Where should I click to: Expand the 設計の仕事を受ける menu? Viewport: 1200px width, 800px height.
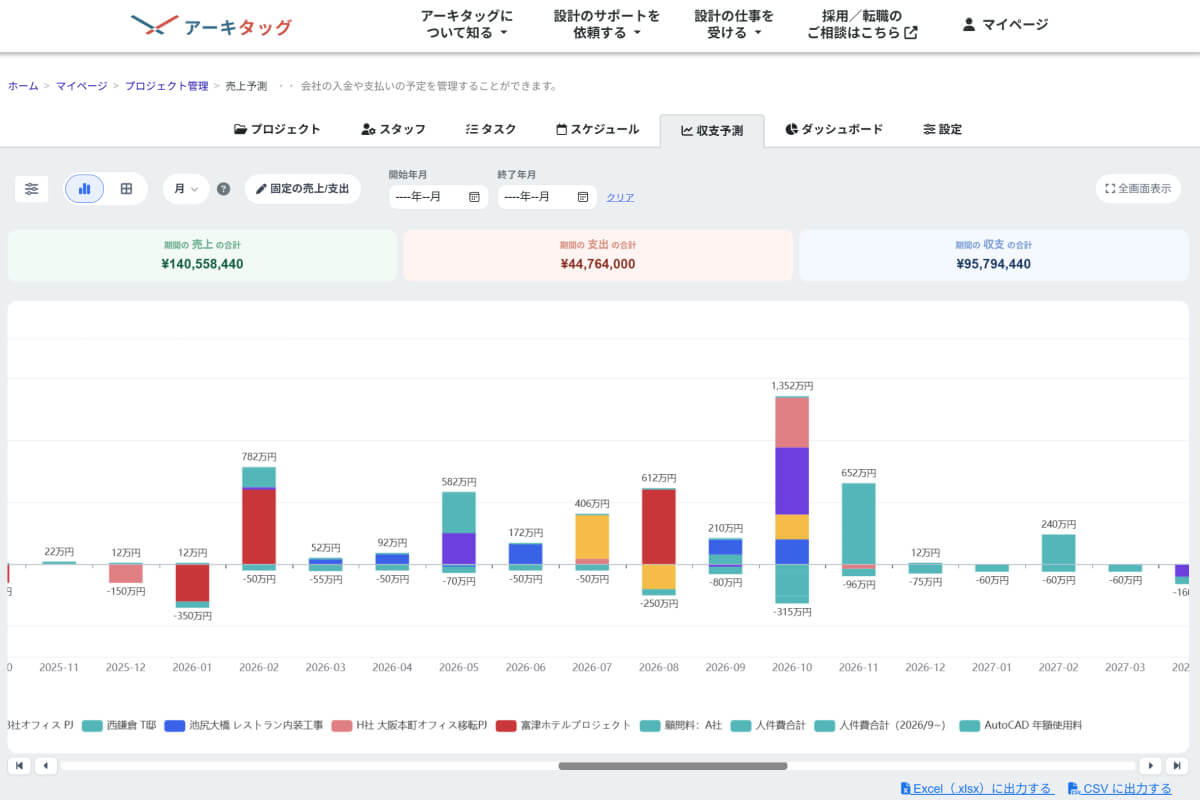pos(734,25)
